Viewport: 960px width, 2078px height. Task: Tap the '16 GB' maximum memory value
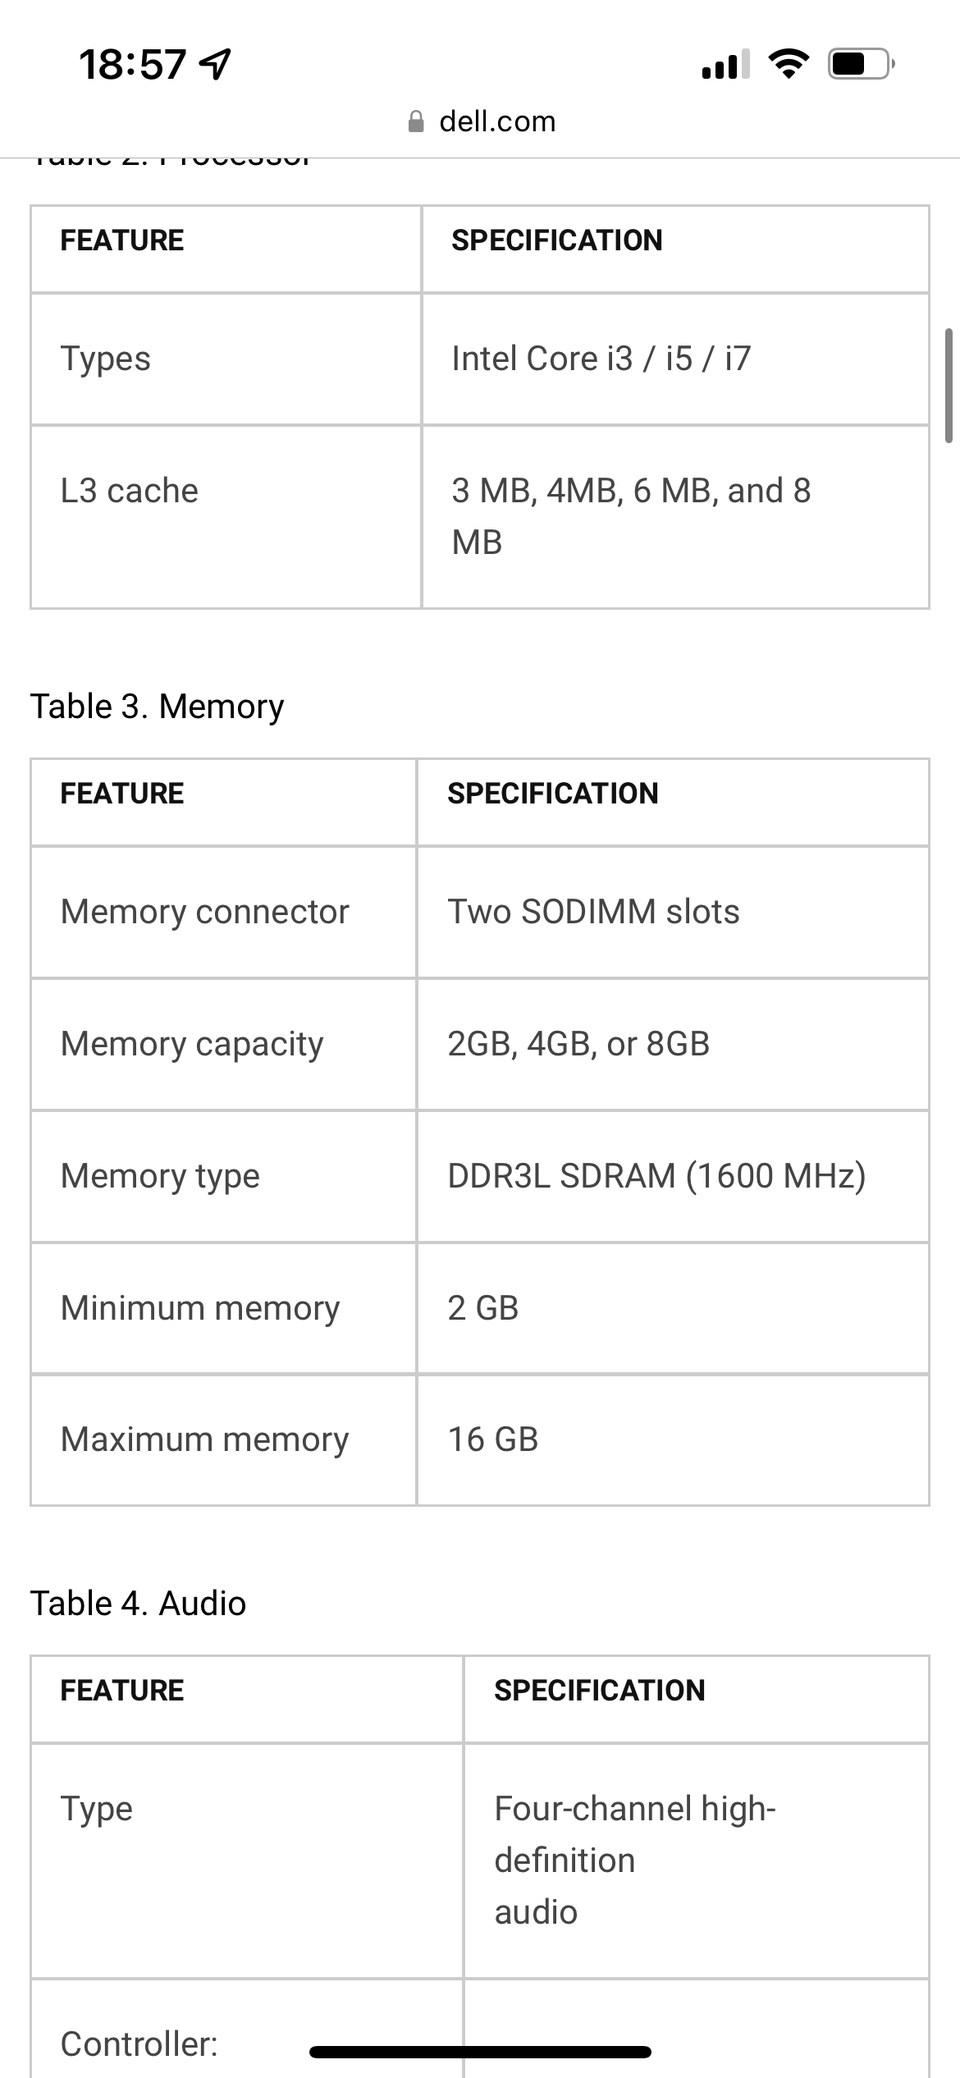[x=492, y=1440]
